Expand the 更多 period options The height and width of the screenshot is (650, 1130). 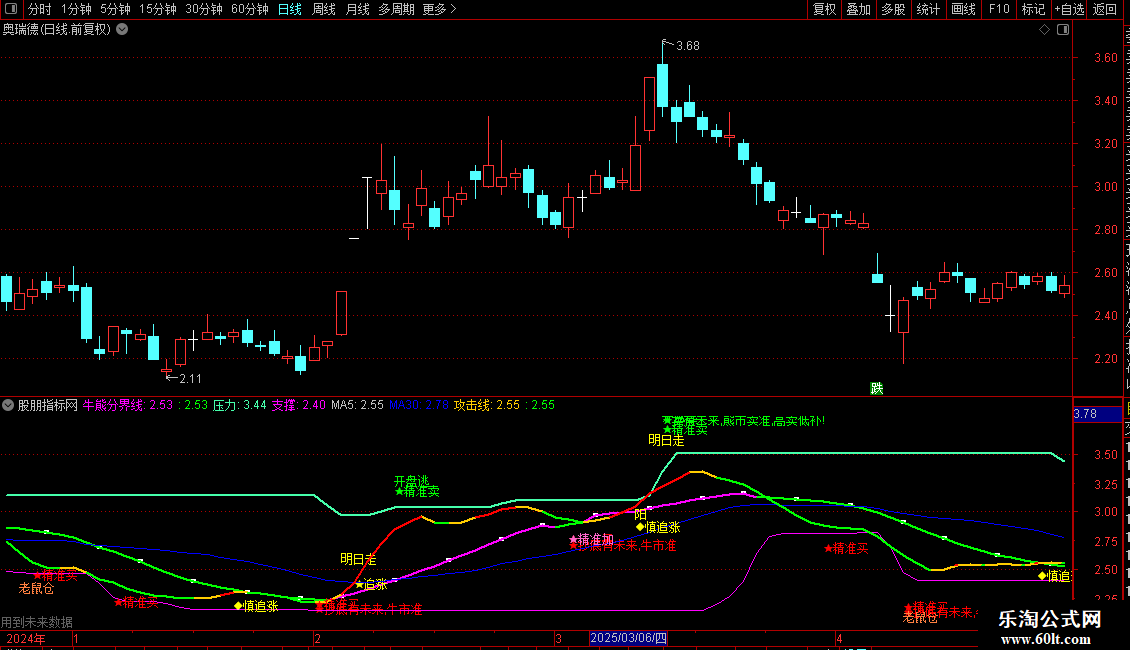tap(440, 9)
